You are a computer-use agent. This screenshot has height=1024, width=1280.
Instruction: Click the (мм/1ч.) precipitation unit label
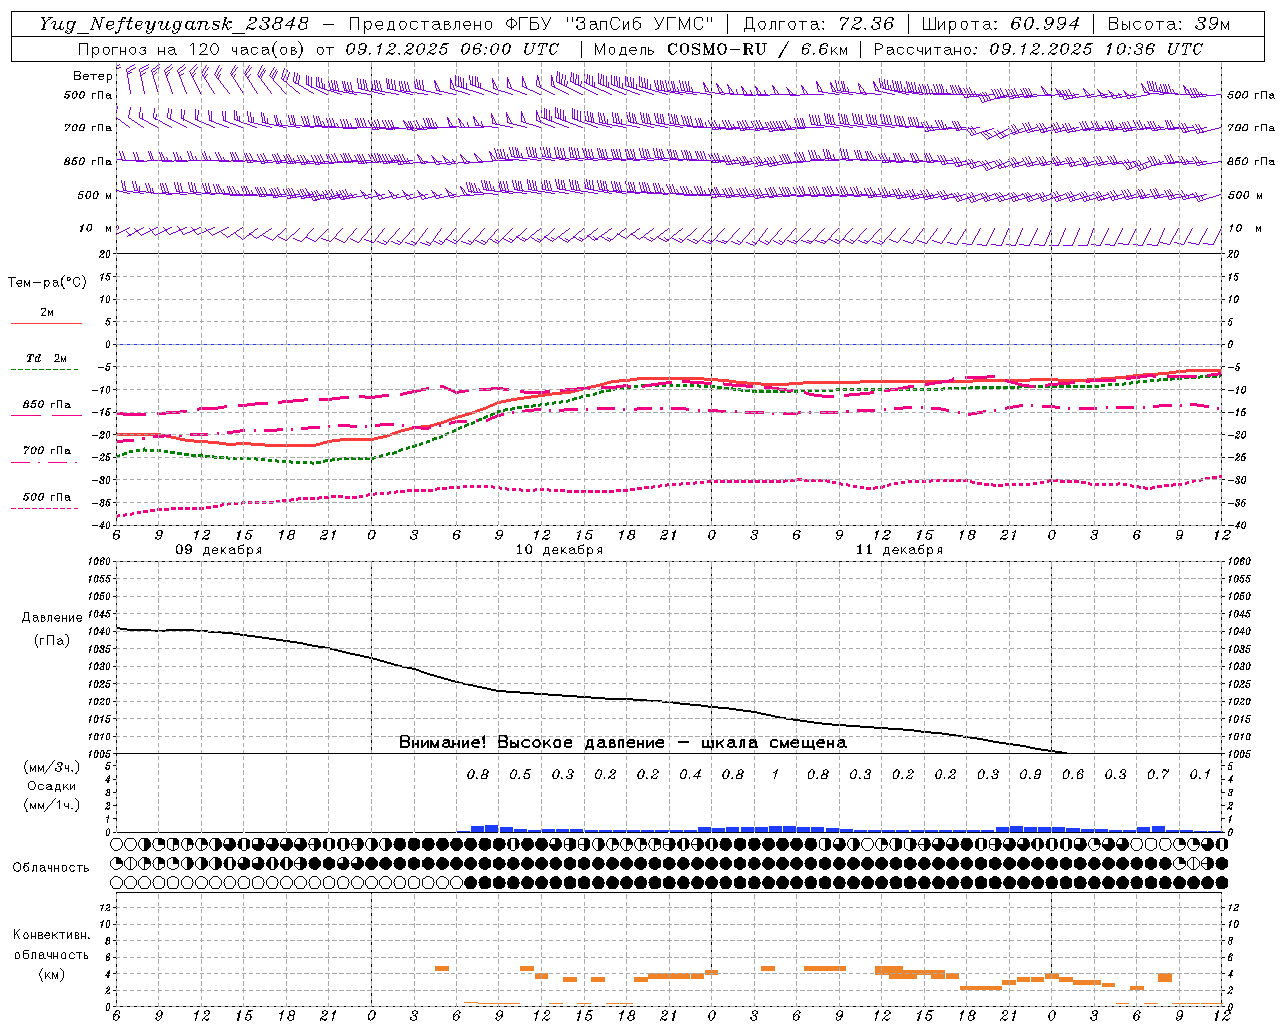pos(51,805)
